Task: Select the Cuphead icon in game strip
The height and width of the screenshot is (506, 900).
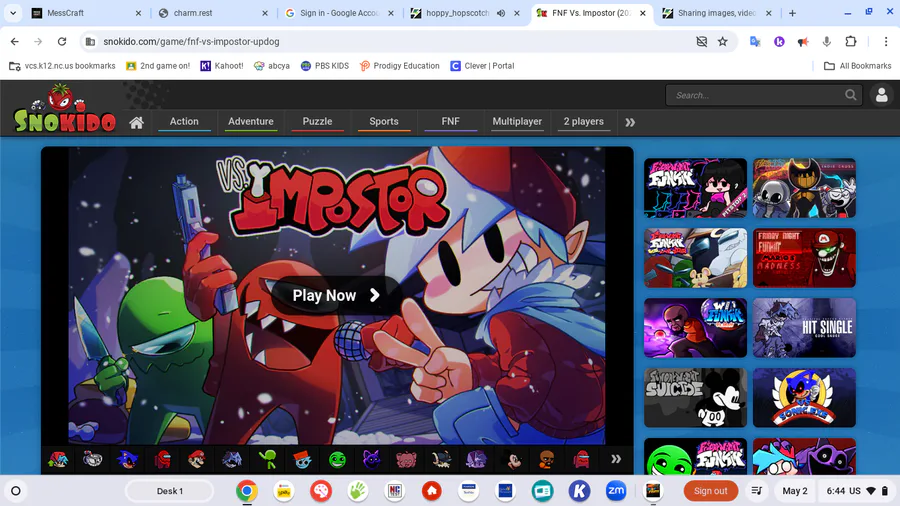Action: click(x=92, y=459)
